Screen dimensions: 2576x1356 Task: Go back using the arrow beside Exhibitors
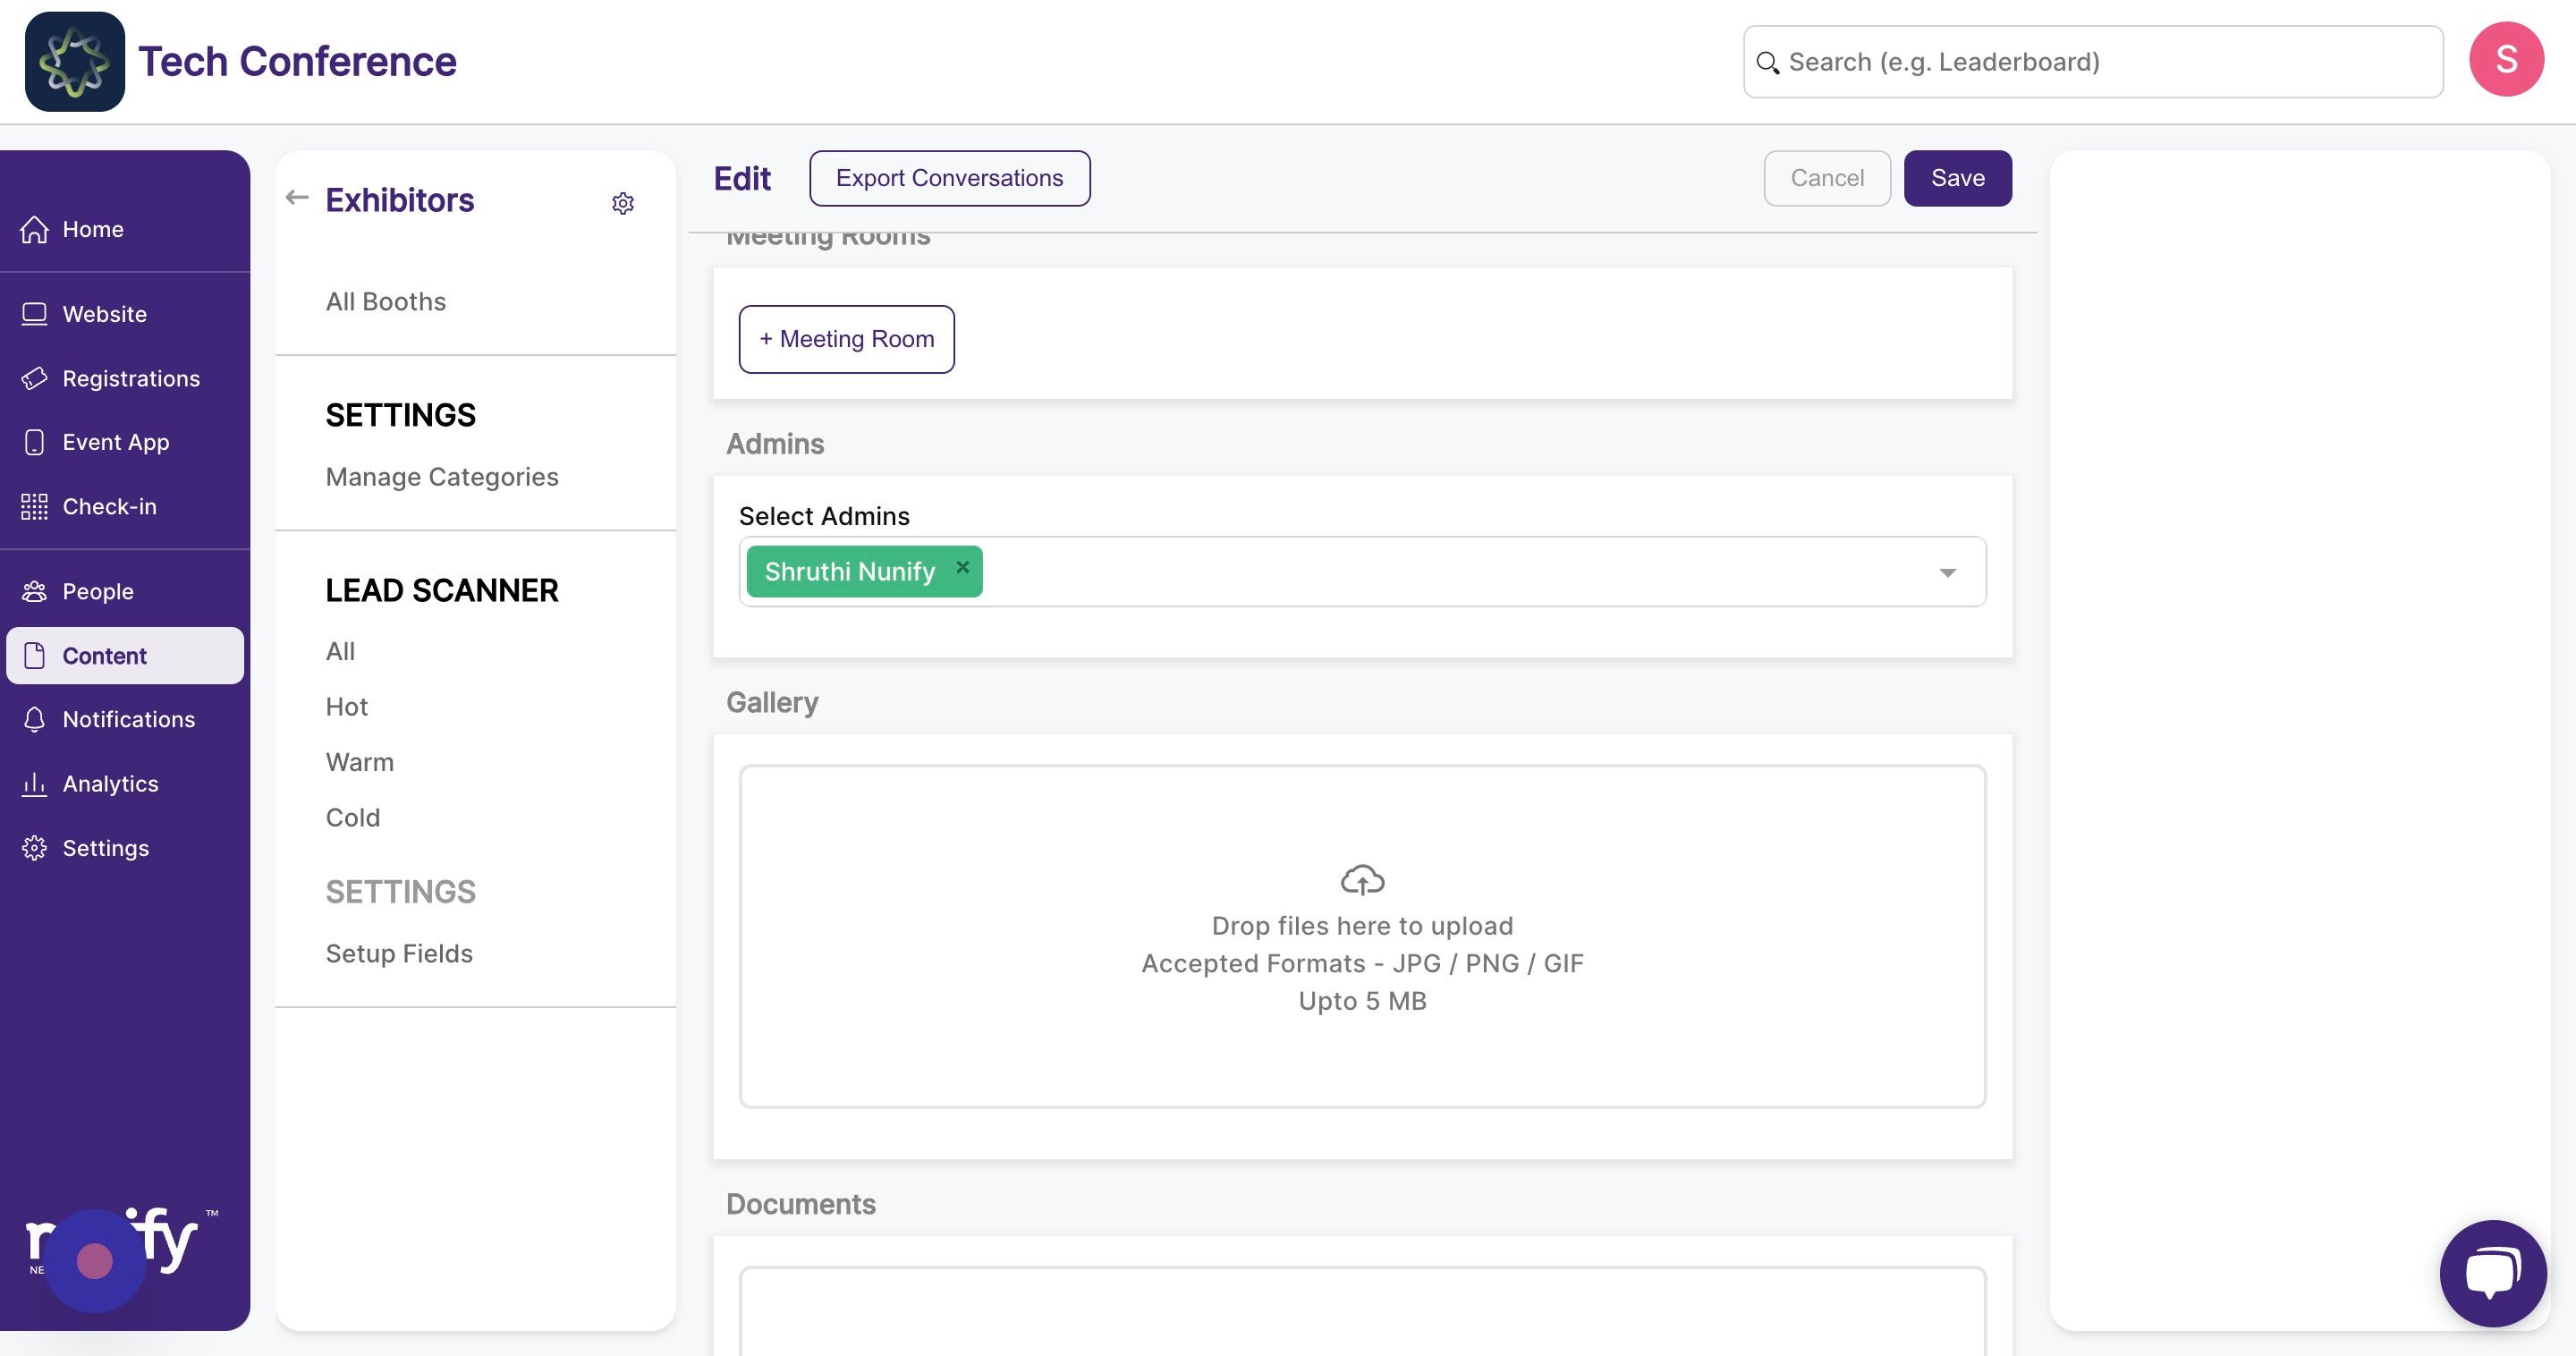pyautogui.click(x=297, y=197)
